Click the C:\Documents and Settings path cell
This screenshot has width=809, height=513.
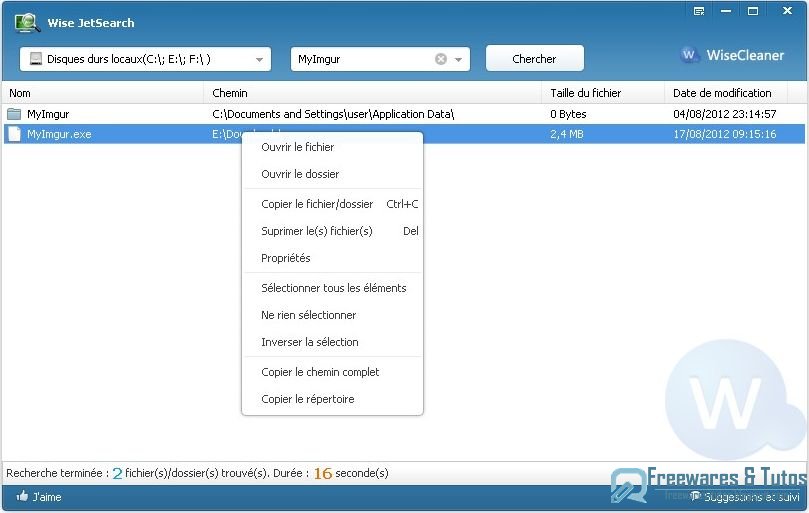[333, 114]
